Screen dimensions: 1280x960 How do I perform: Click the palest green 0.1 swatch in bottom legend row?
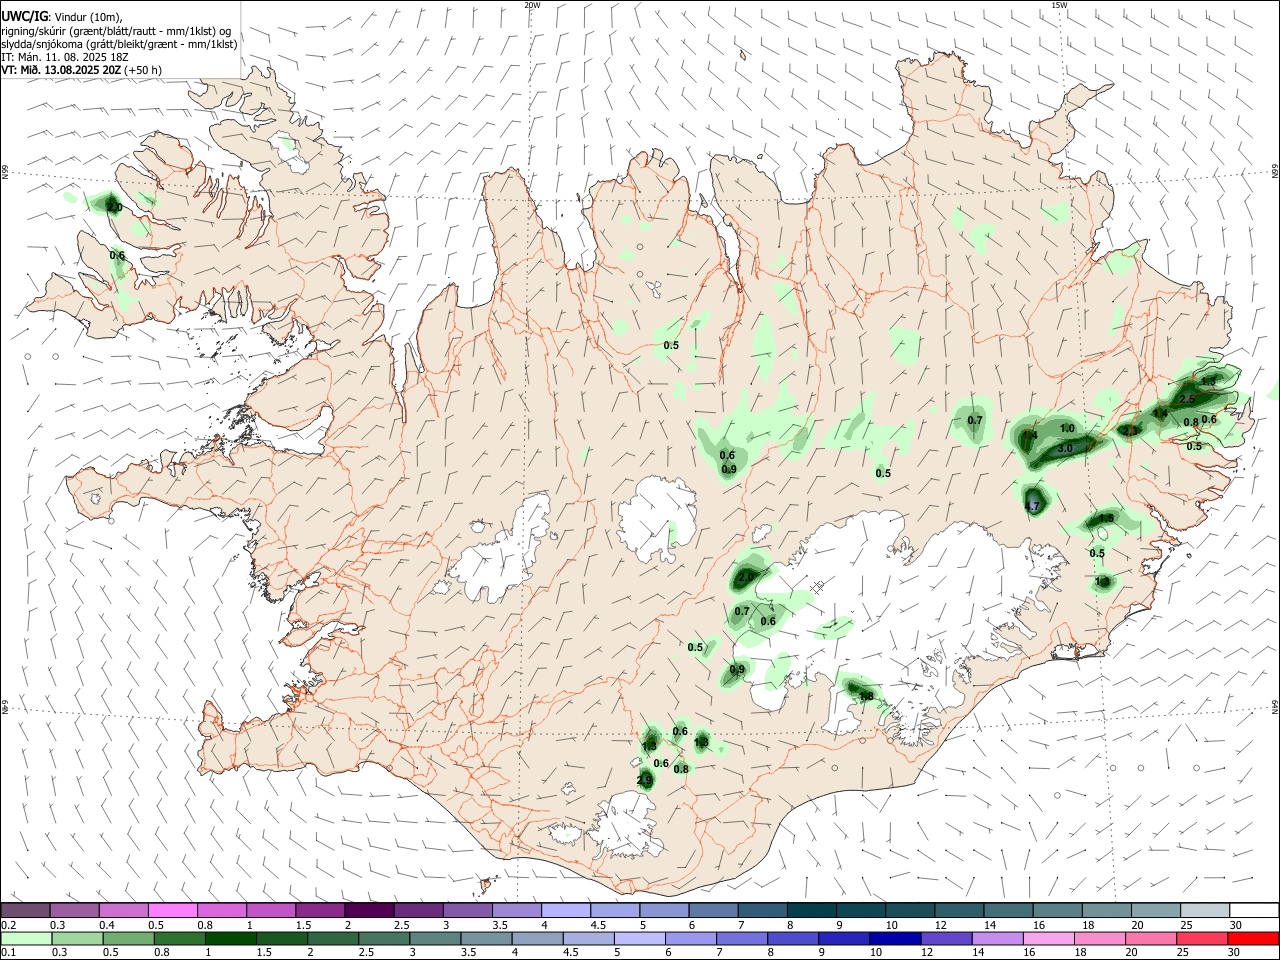pyautogui.click(x=27, y=939)
